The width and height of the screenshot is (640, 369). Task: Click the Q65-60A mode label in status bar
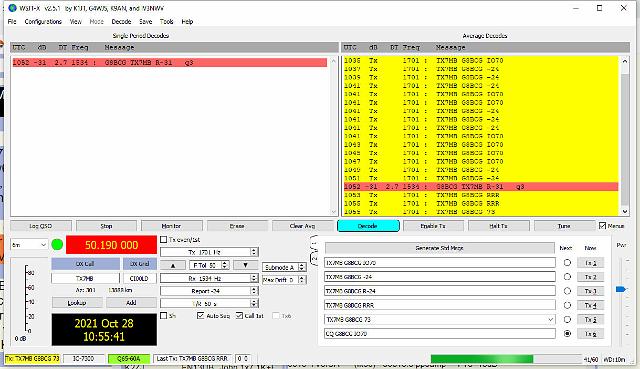click(x=129, y=358)
